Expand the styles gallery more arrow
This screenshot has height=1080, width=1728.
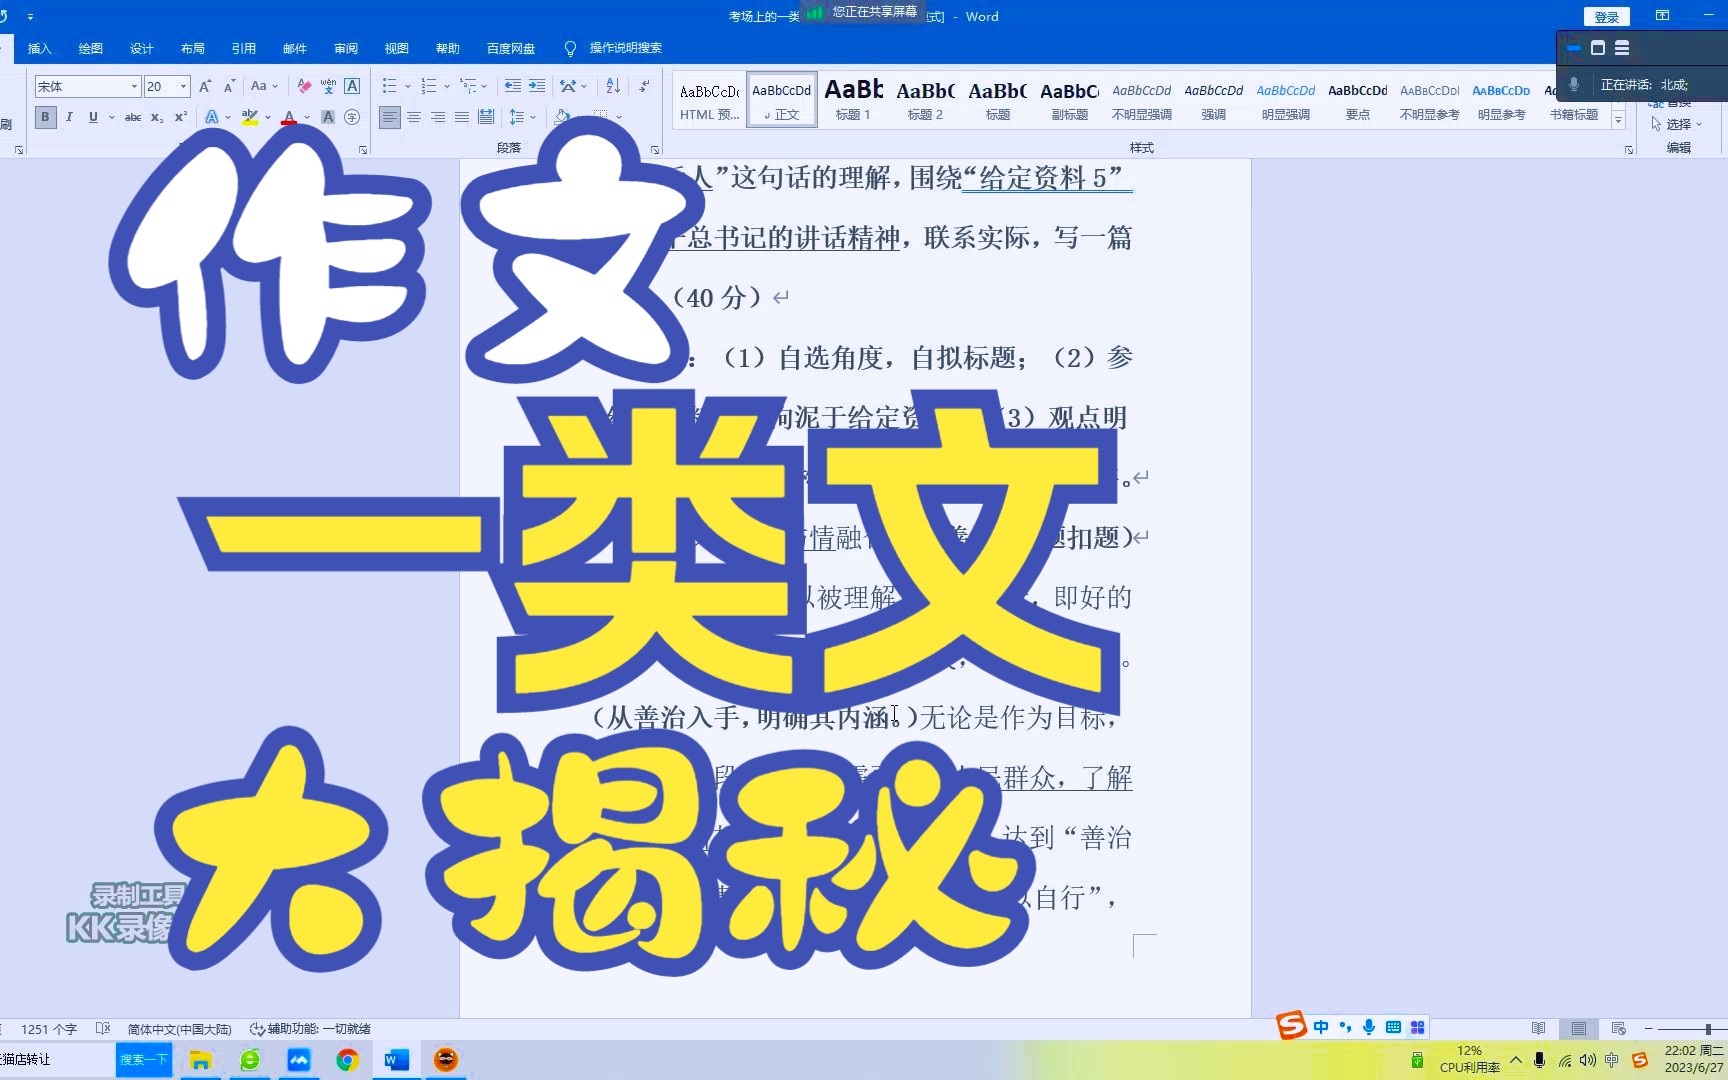pos(1618,120)
